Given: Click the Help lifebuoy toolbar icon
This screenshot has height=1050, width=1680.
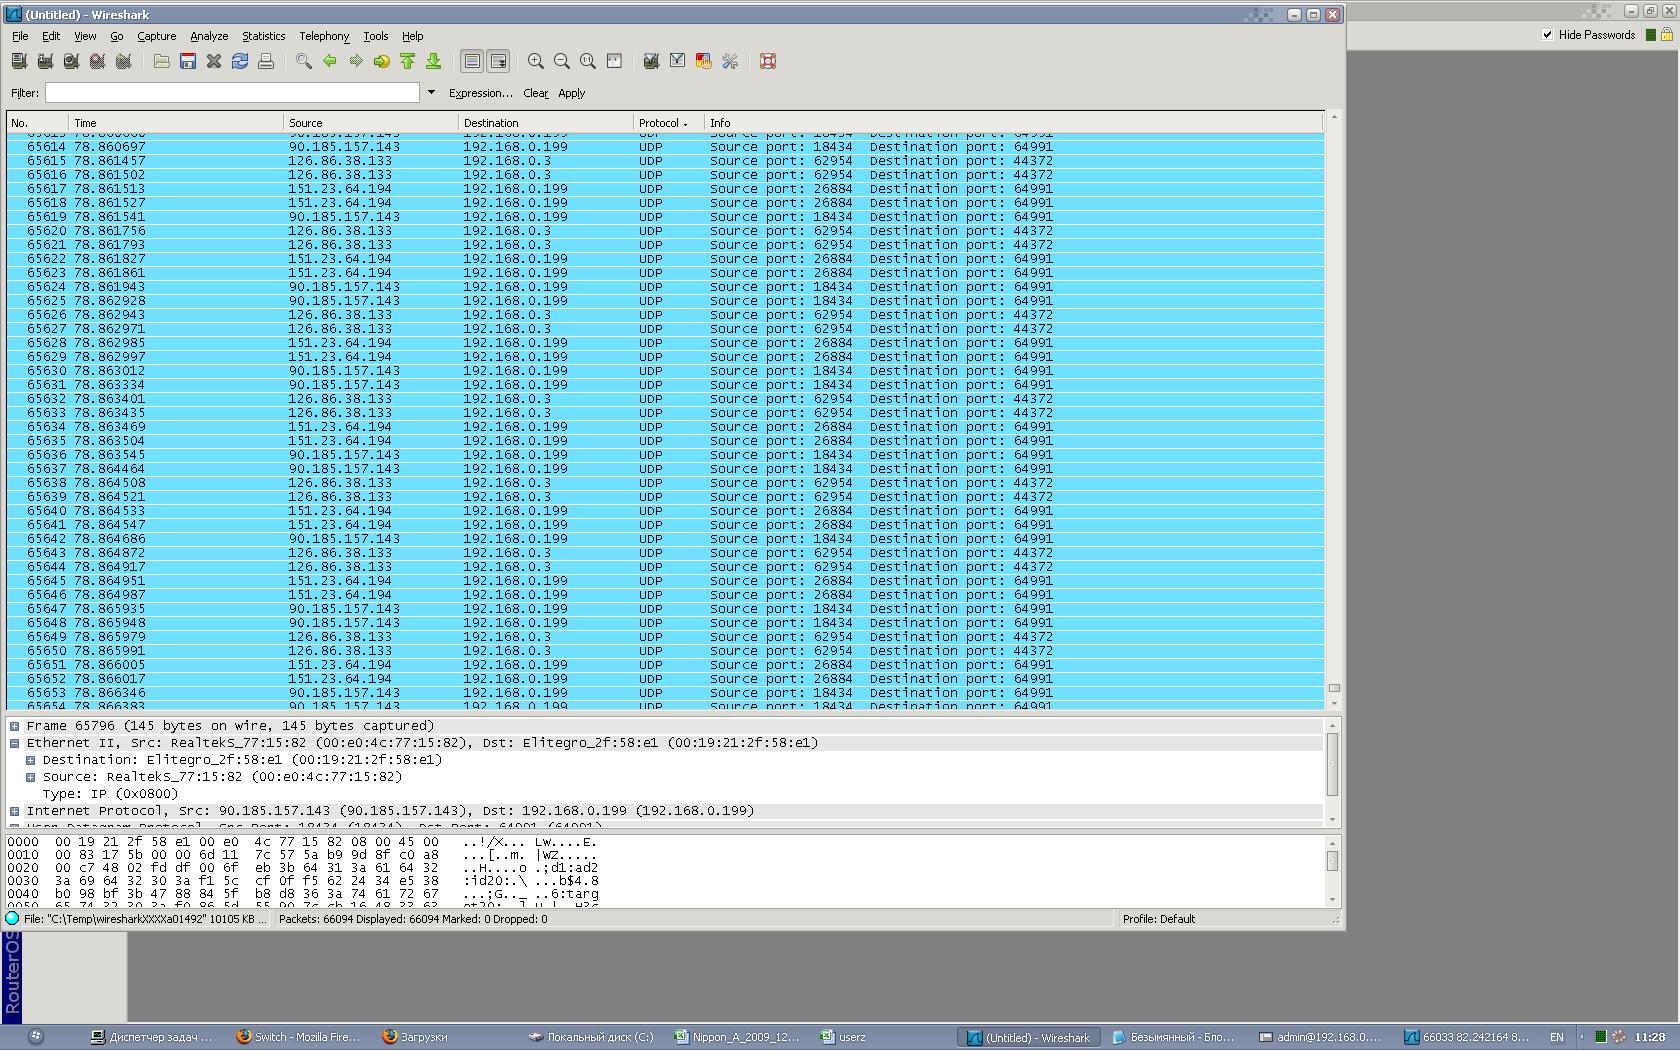Looking at the screenshot, I should click(x=768, y=62).
